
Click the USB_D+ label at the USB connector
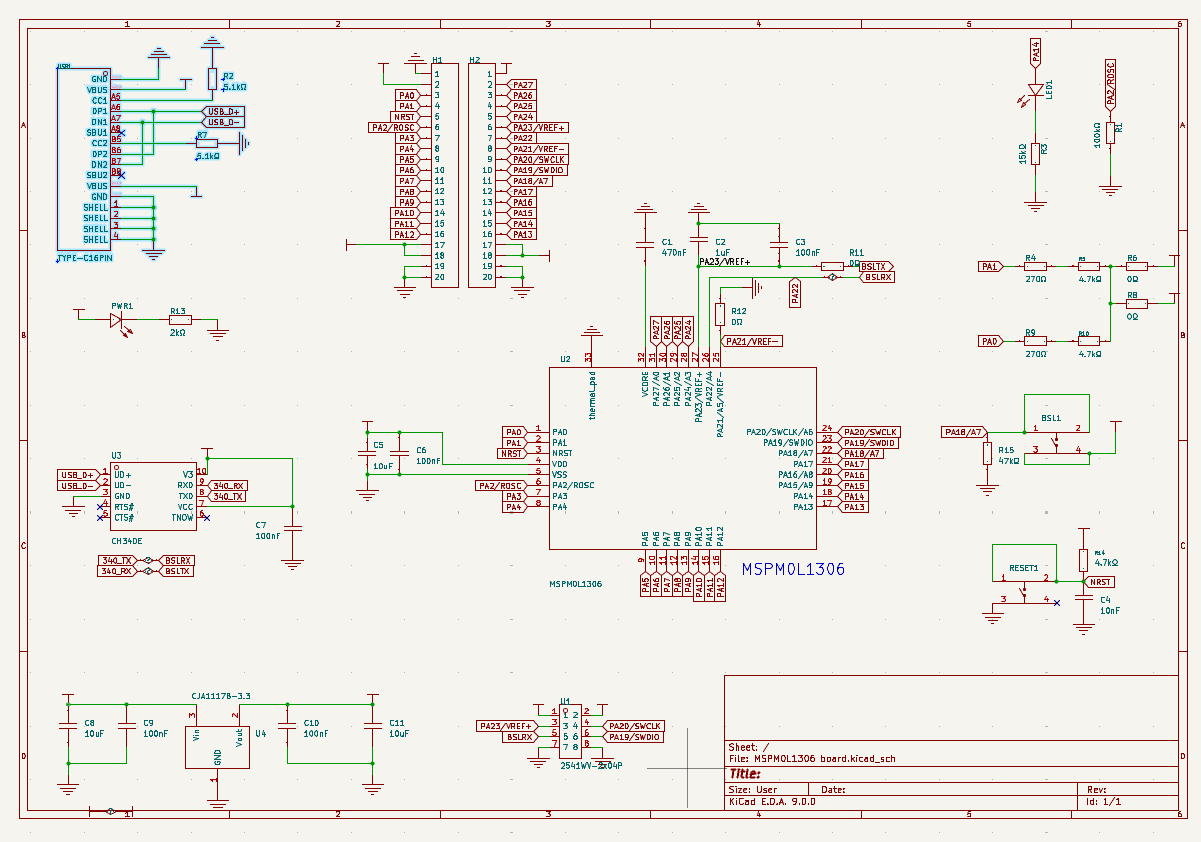pos(222,111)
